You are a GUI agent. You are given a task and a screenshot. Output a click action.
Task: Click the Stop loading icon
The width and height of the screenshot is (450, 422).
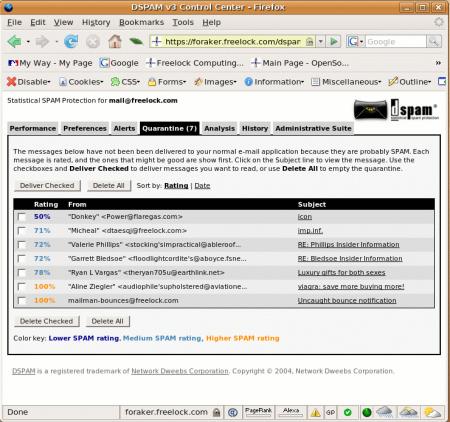93,42
